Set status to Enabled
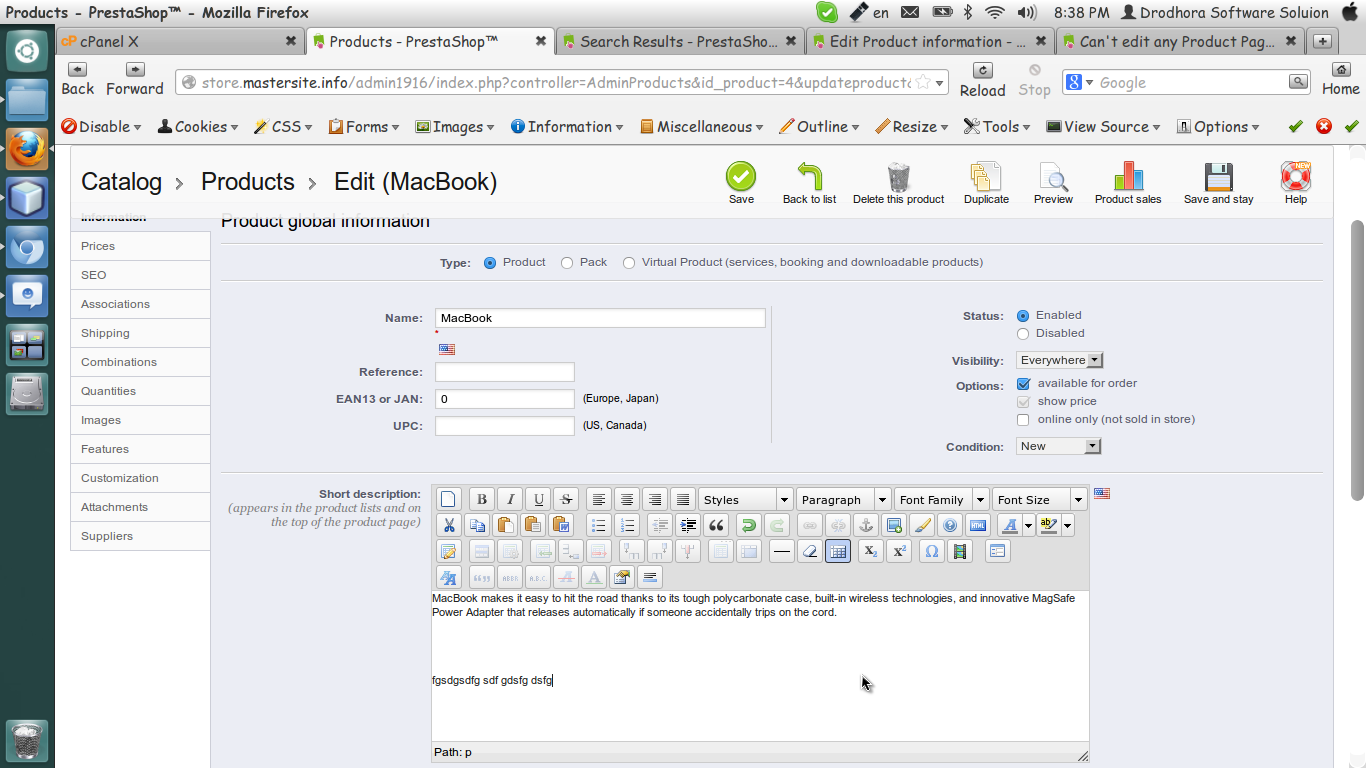The image size is (1366, 768). point(1023,316)
